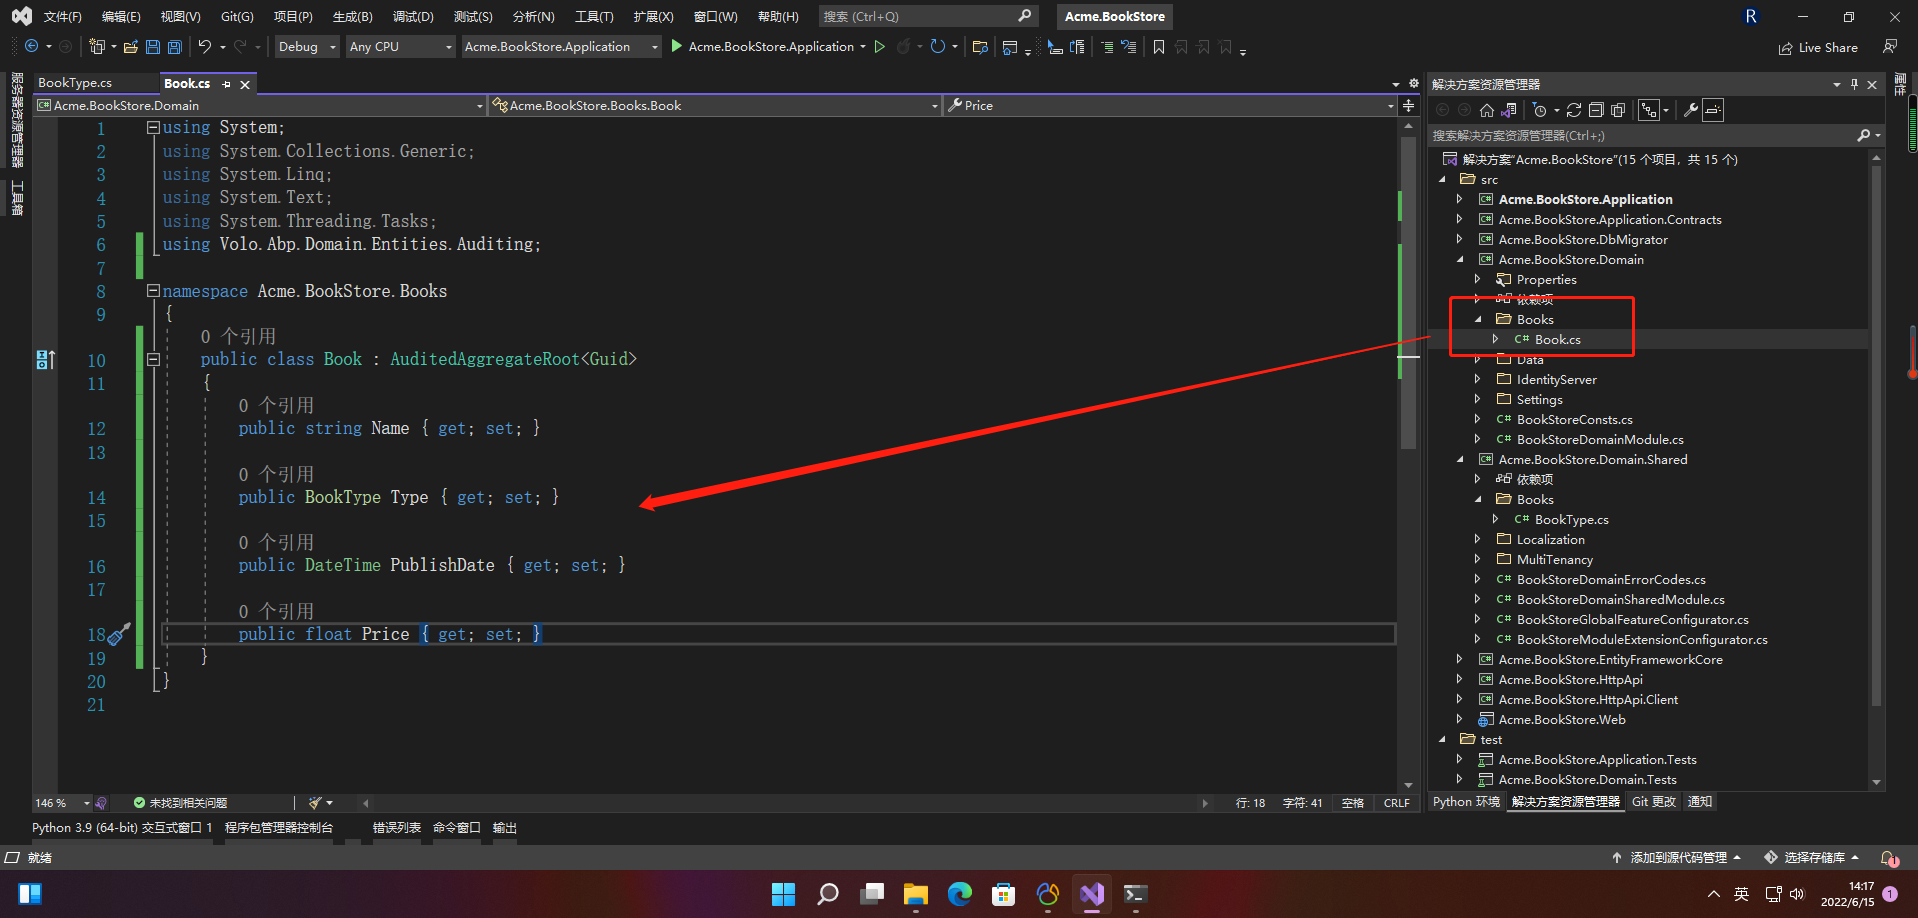This screenshot has width=1918, height=918.
Task: Open the Debug configuration dropdown
Action: pos(307,47)
